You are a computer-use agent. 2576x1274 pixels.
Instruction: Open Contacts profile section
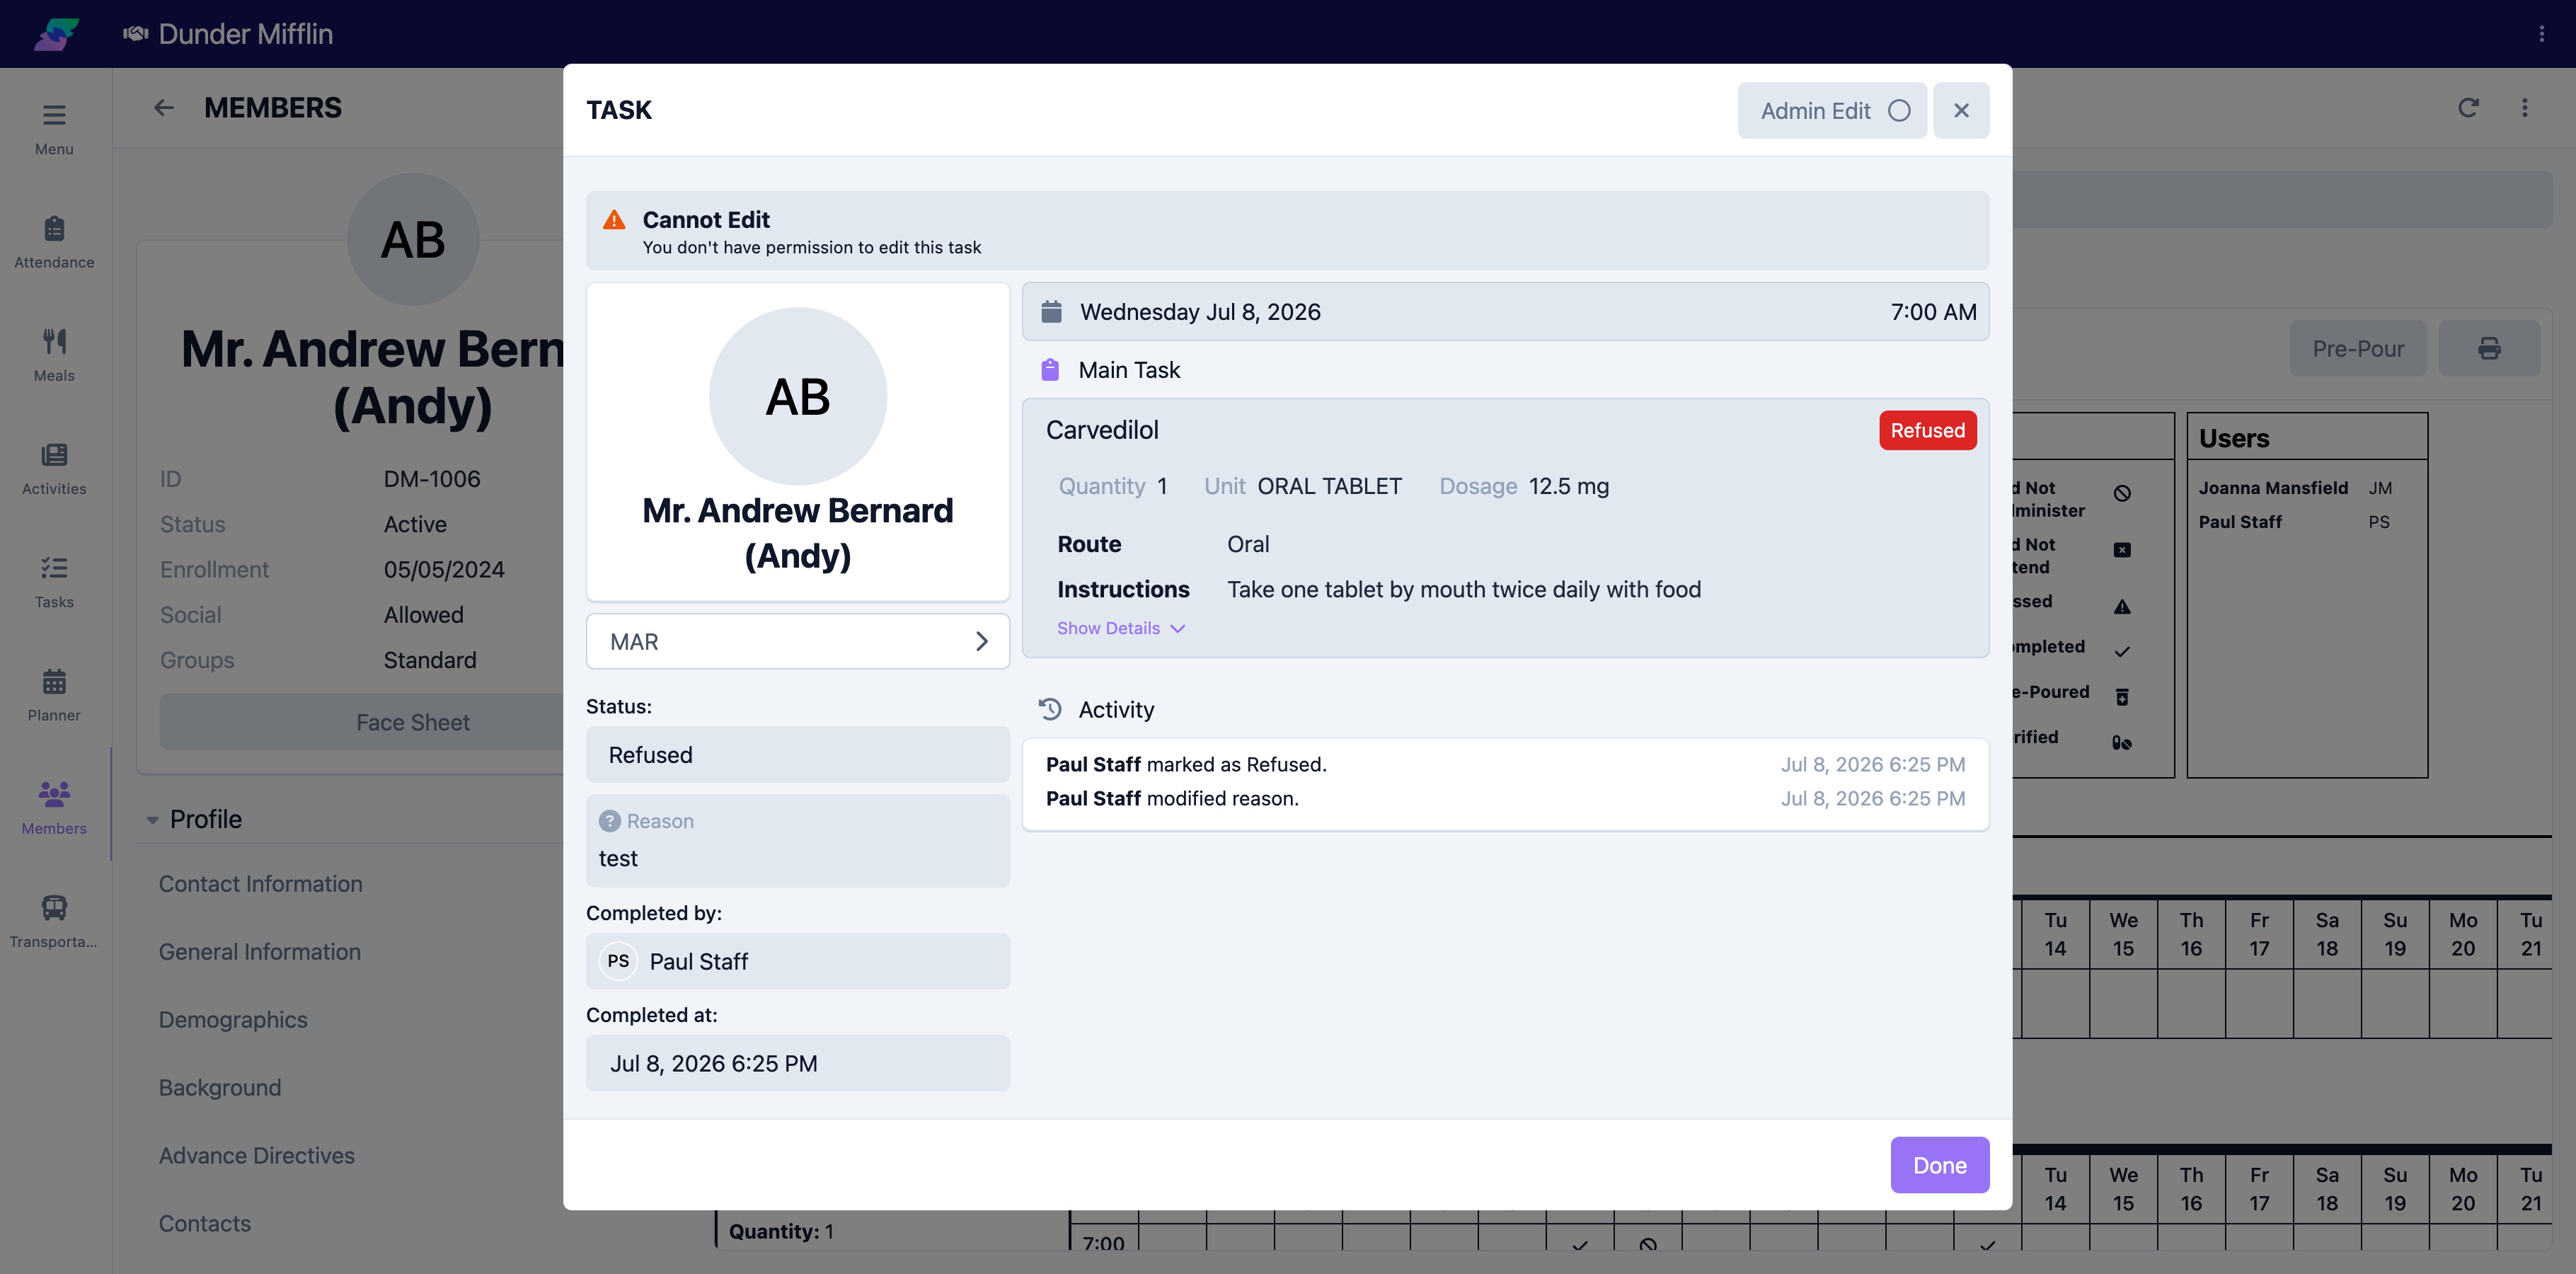pyautogui.click(x=205, y=1224)
